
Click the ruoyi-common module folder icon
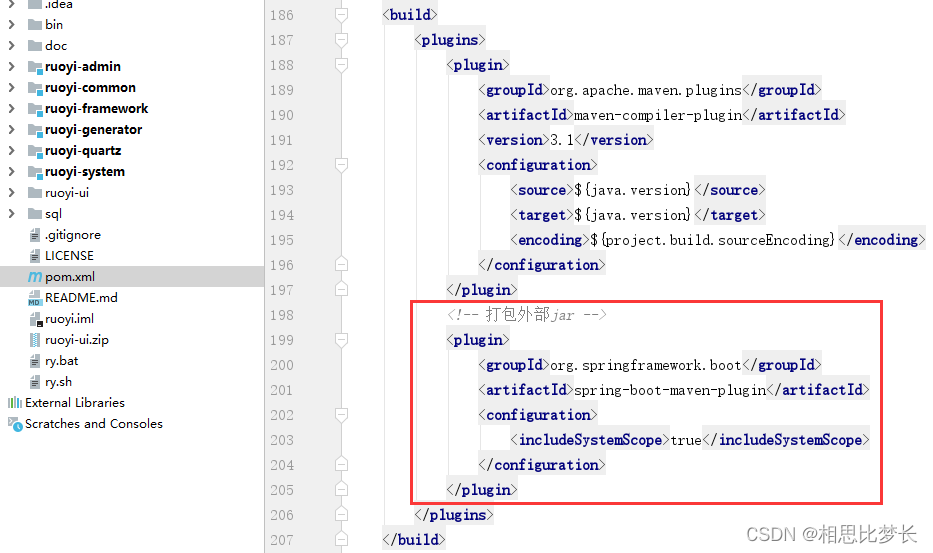35,88
